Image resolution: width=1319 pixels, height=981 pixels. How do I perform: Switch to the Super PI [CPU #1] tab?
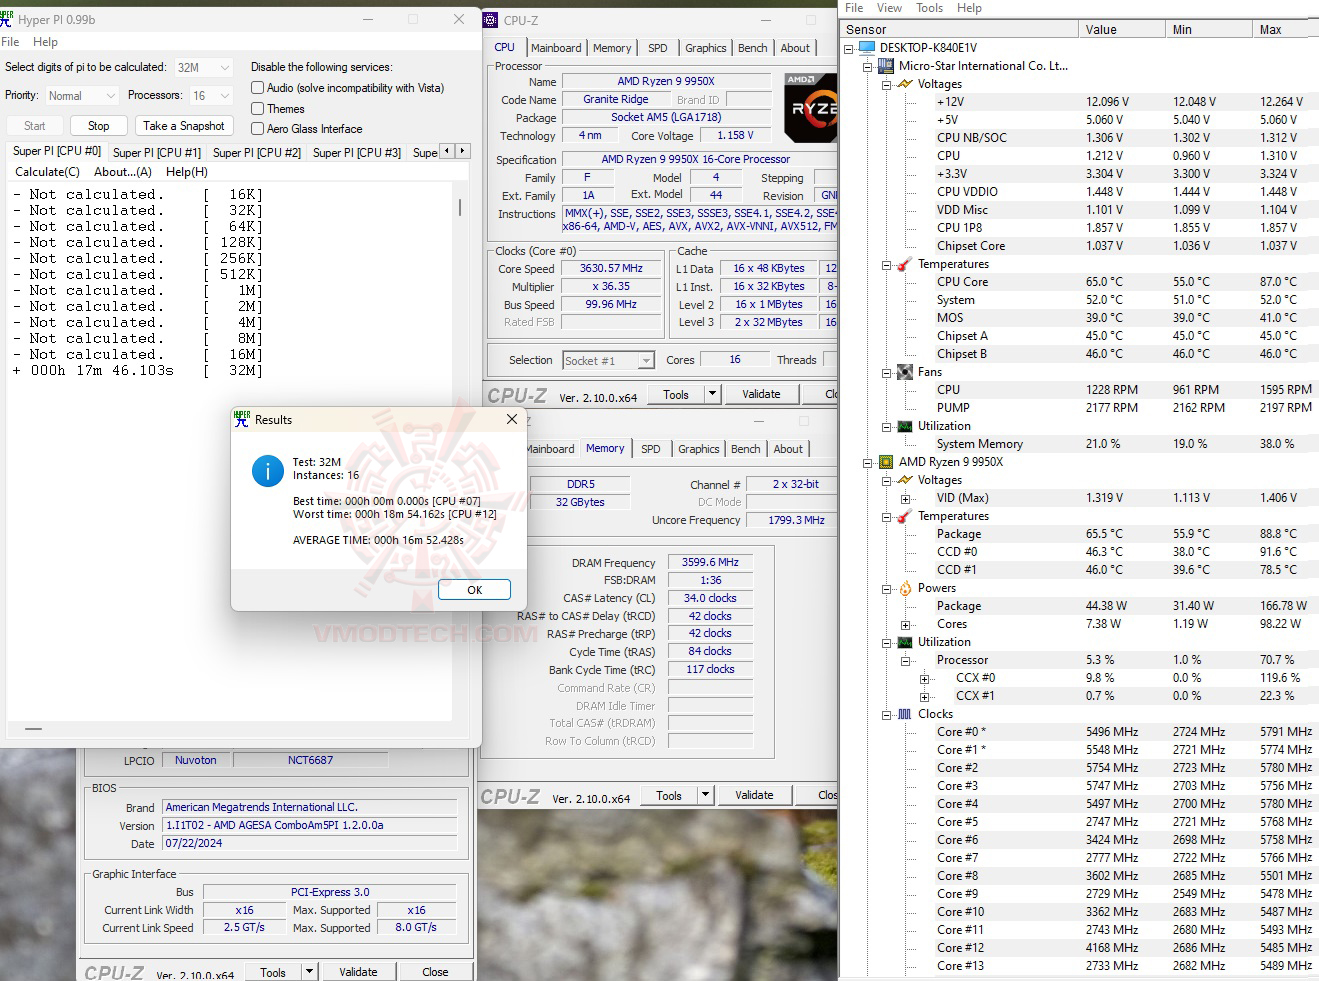coord(157,152)
